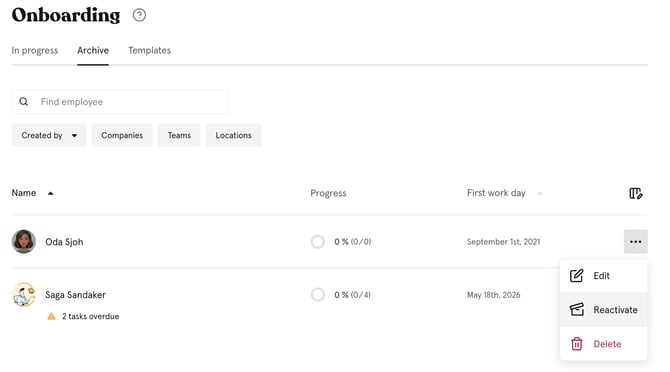Image resolution: width=670 pixels, height=372 pixels.
Task: Focus the Find employee search field
Action: 120,102
